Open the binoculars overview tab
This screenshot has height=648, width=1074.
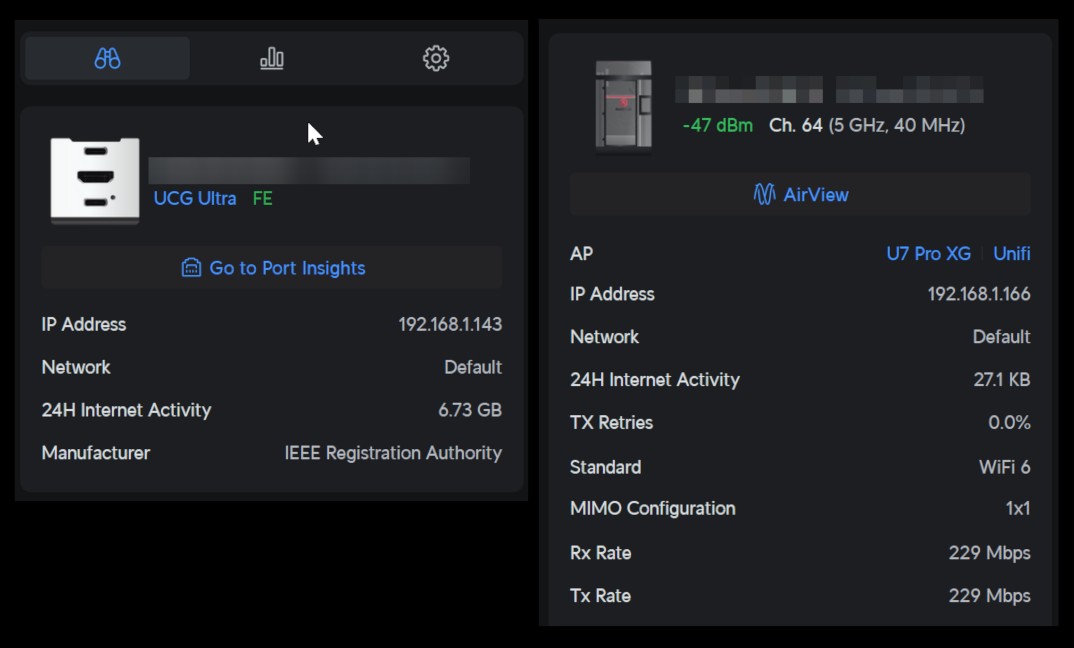click(x=107, y=59)
